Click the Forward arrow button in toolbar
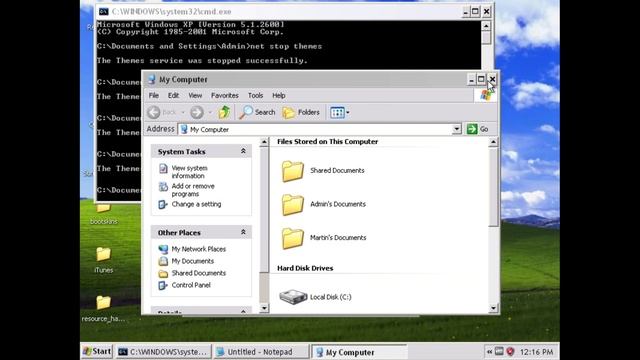This screenshot has height=360, width=640. coord(197,112)
